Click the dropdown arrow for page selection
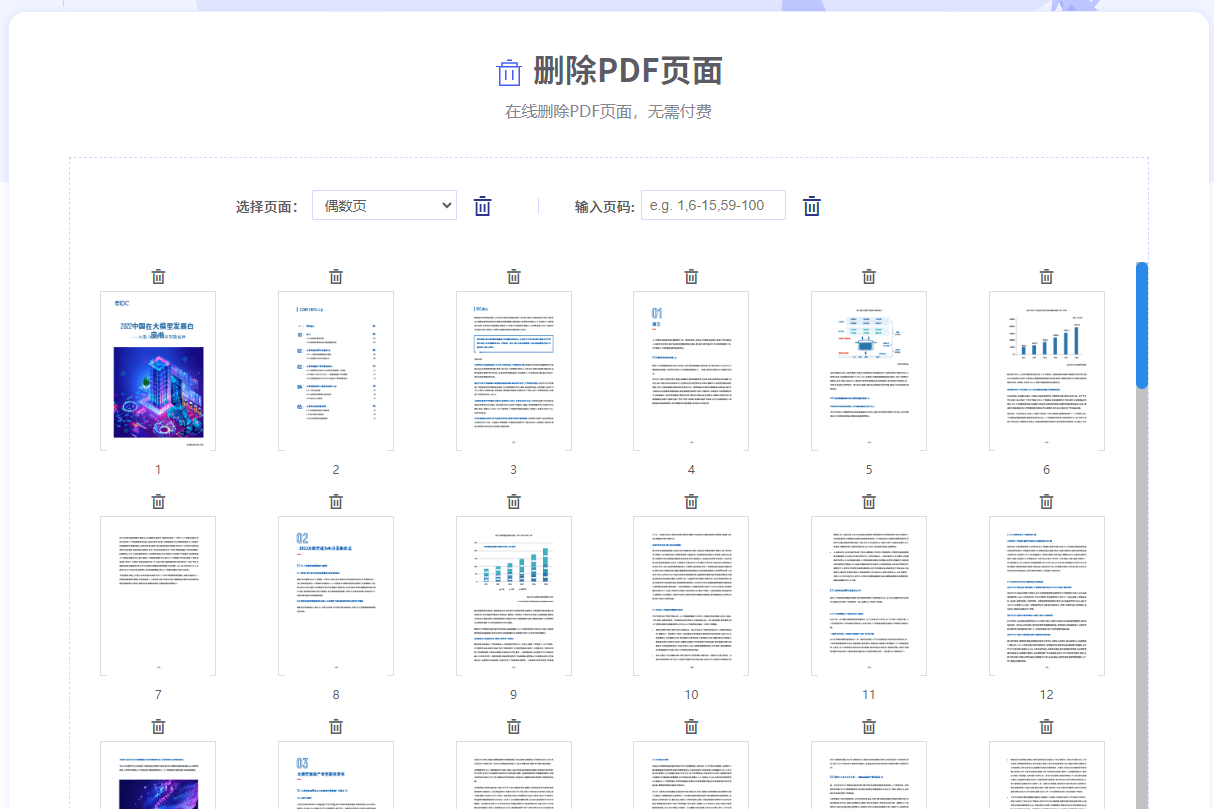1214x809 pixels. (x=446, y=205)
